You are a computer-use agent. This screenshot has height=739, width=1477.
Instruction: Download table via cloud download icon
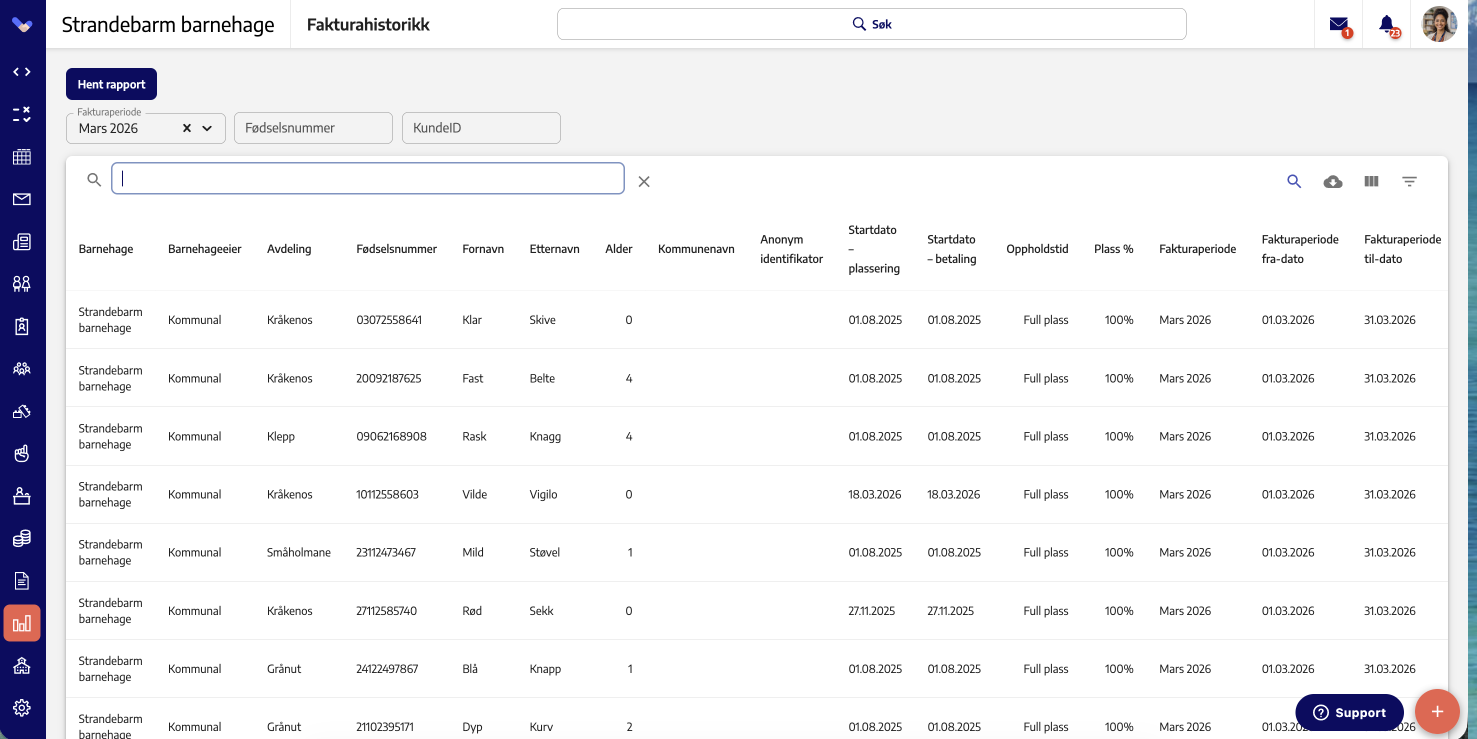coord(1333,181)
